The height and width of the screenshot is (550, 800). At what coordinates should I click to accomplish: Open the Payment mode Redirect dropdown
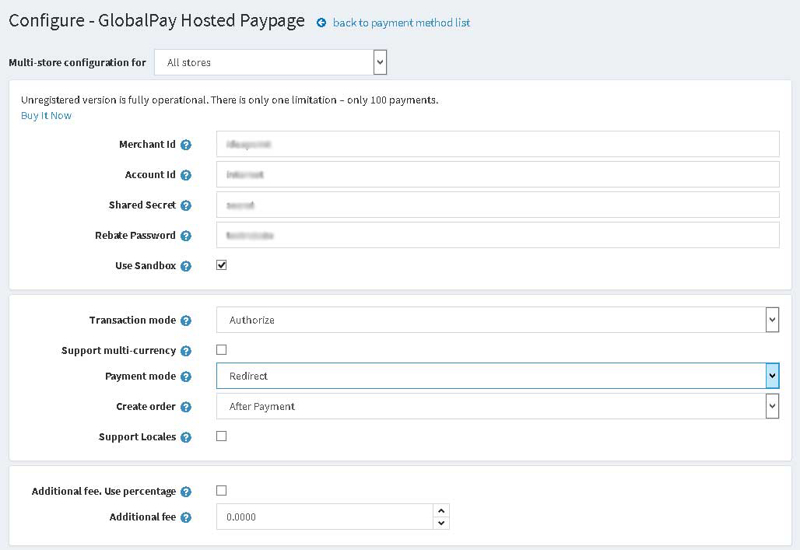(x=497, y=376)
